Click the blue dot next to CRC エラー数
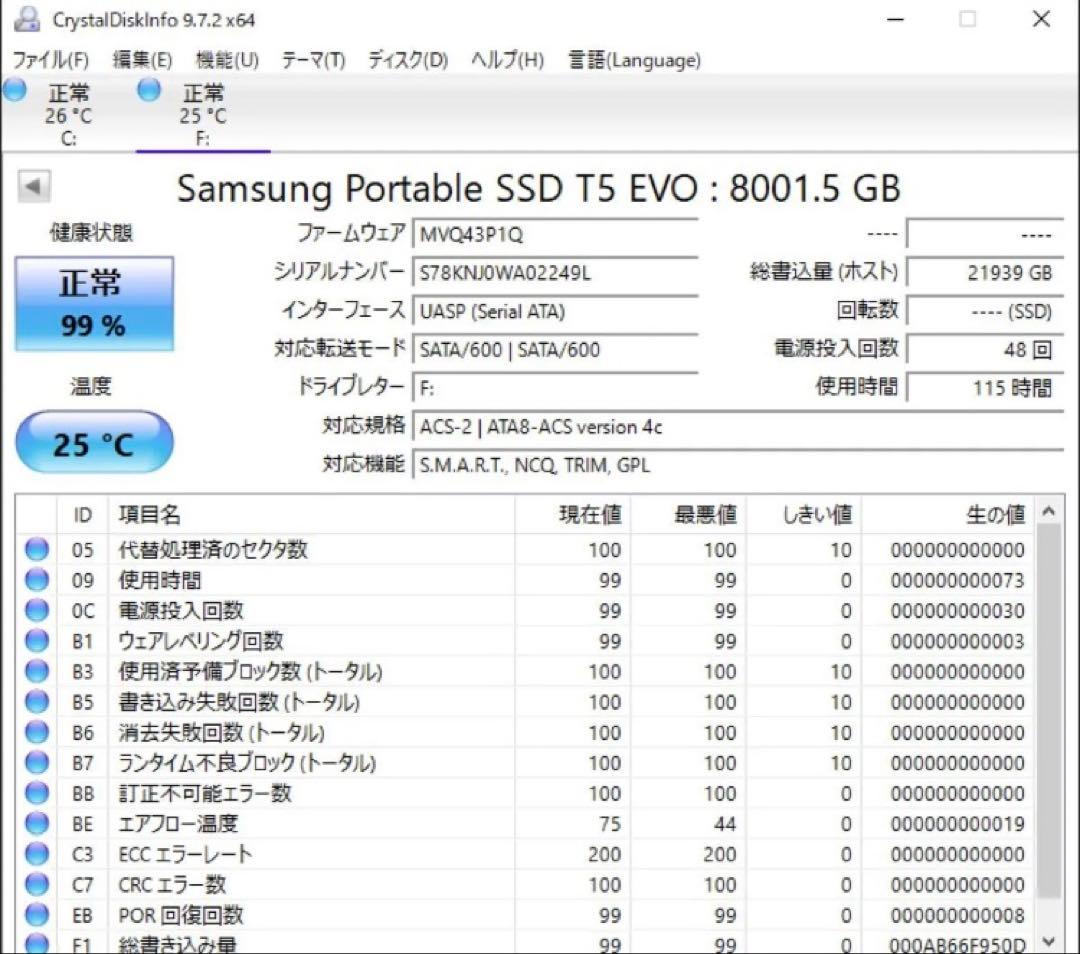The height and width of the screenshot is (954, 1080). tap(36, 885)
